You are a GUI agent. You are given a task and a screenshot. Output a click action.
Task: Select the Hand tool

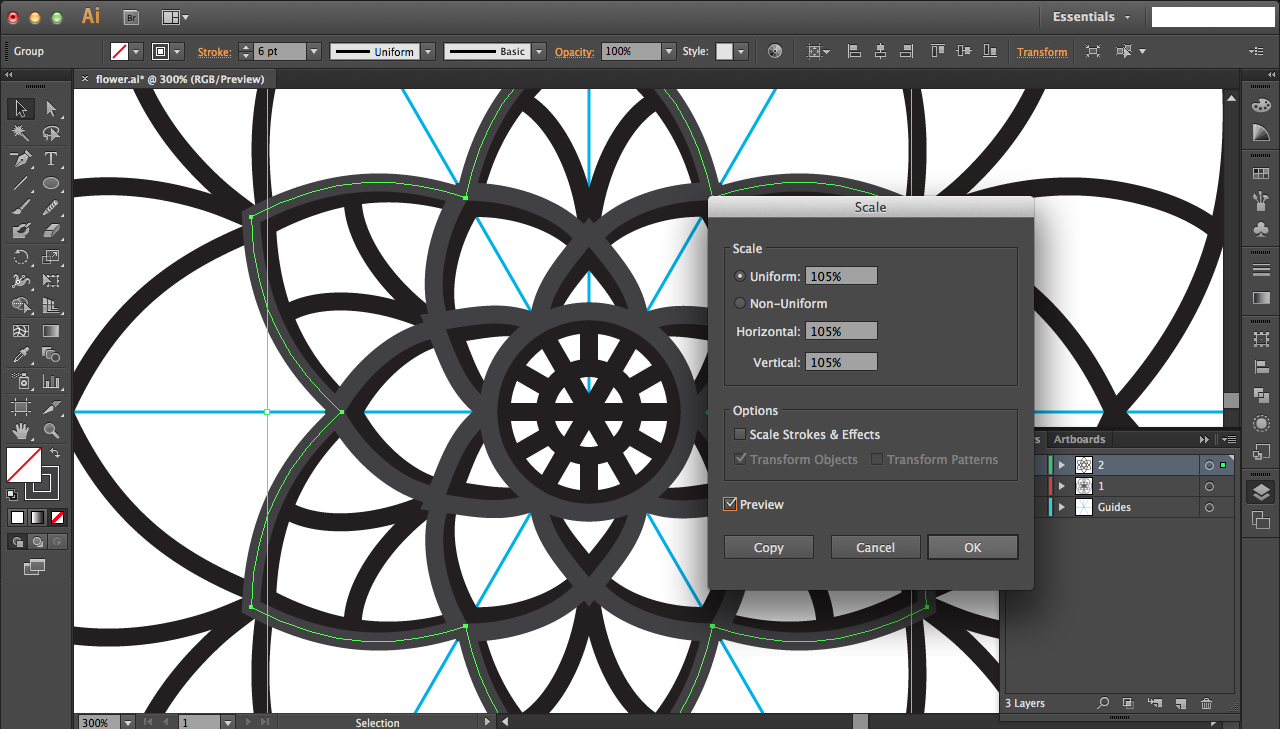[21, 431]
